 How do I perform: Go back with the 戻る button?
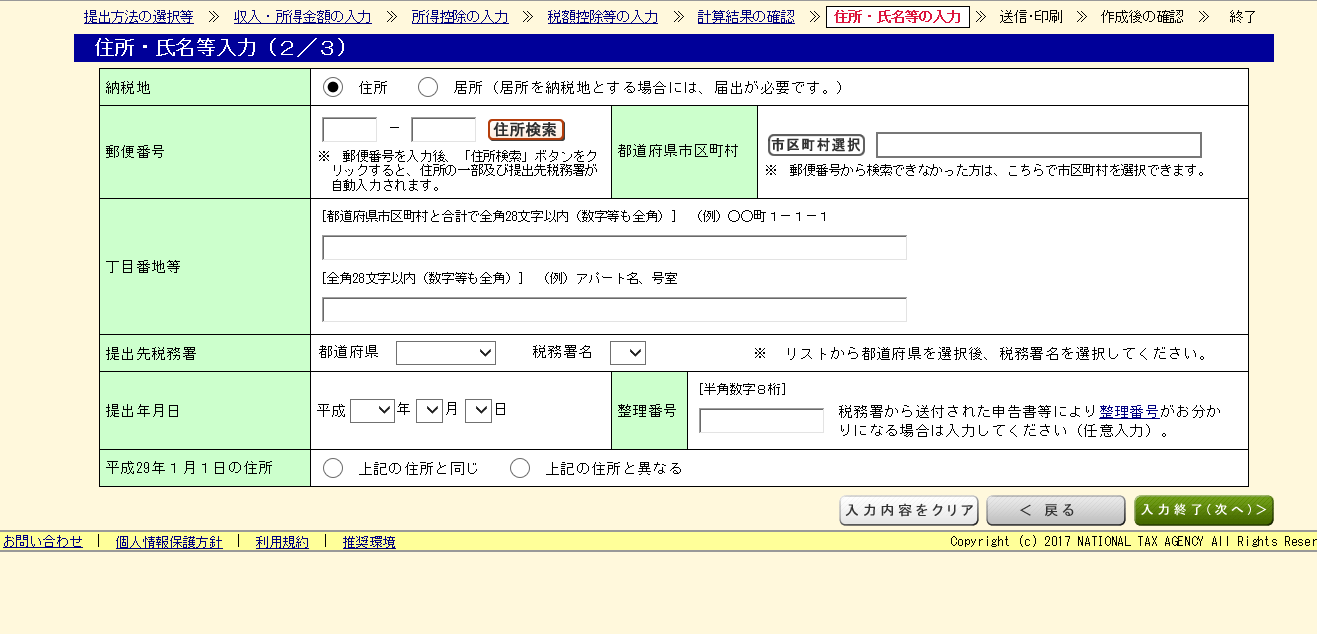[x=1055, y=510]
